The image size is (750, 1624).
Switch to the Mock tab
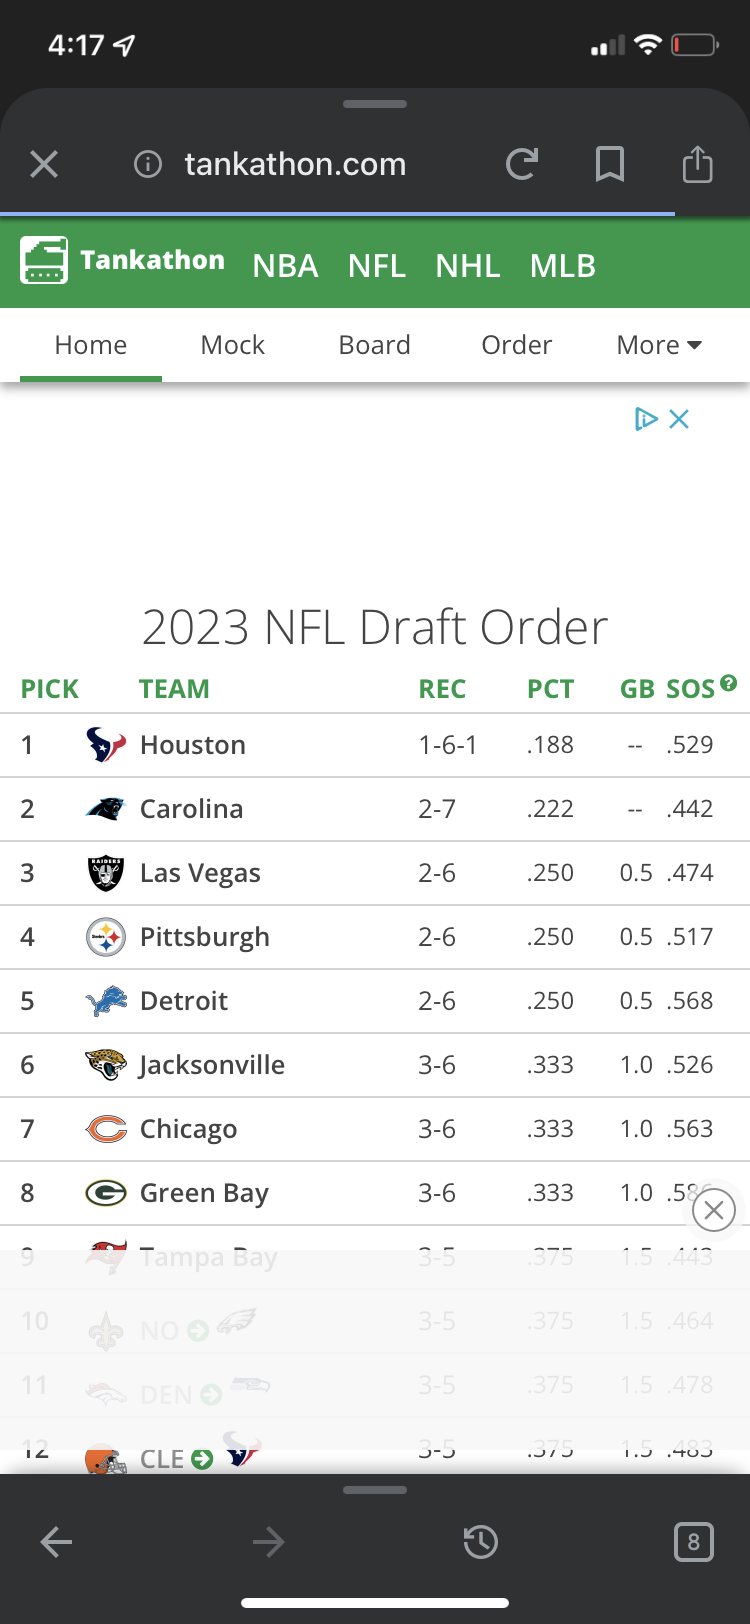[232, 345]
